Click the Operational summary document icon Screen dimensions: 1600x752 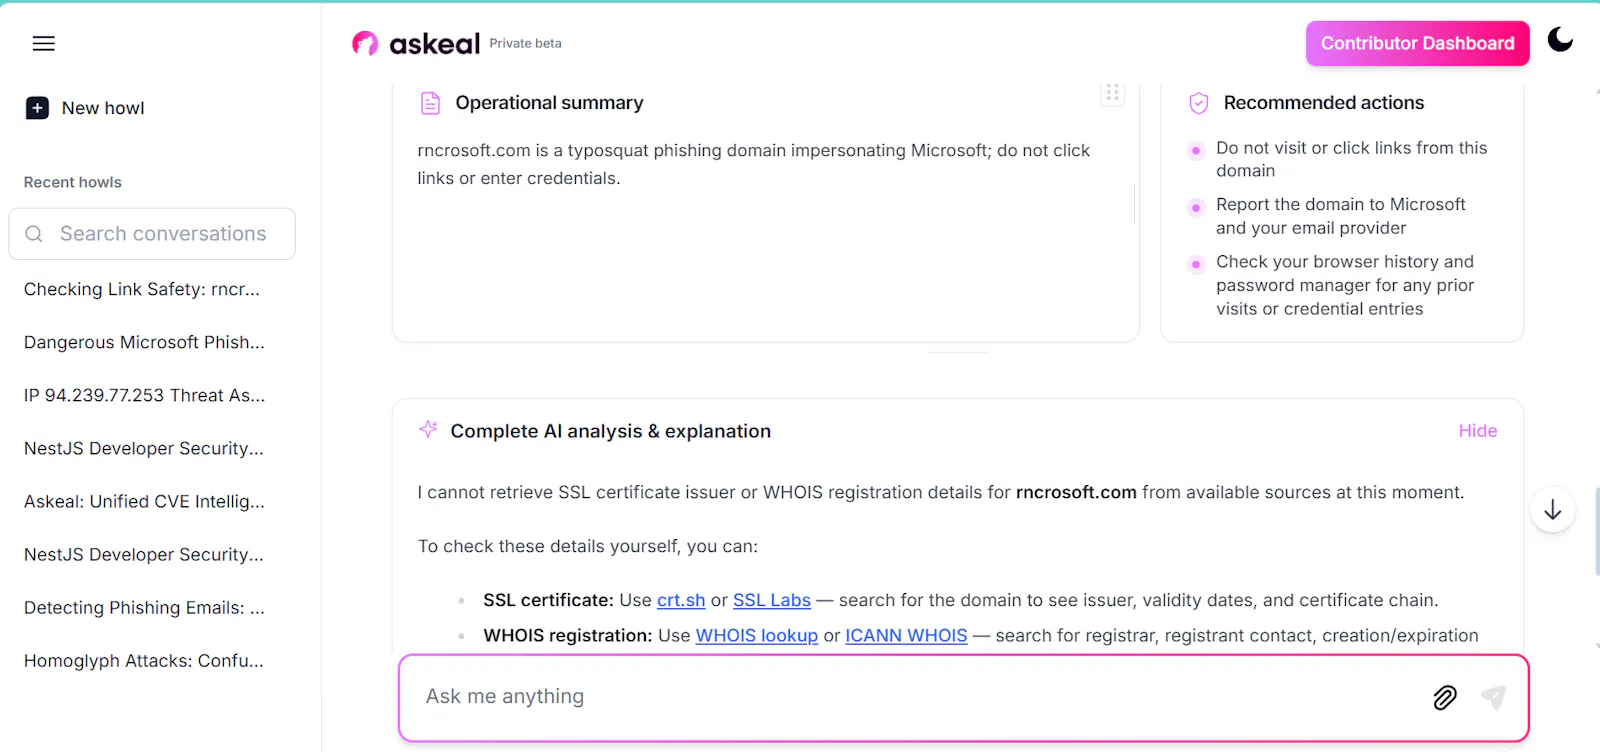(x=430, y=103)
